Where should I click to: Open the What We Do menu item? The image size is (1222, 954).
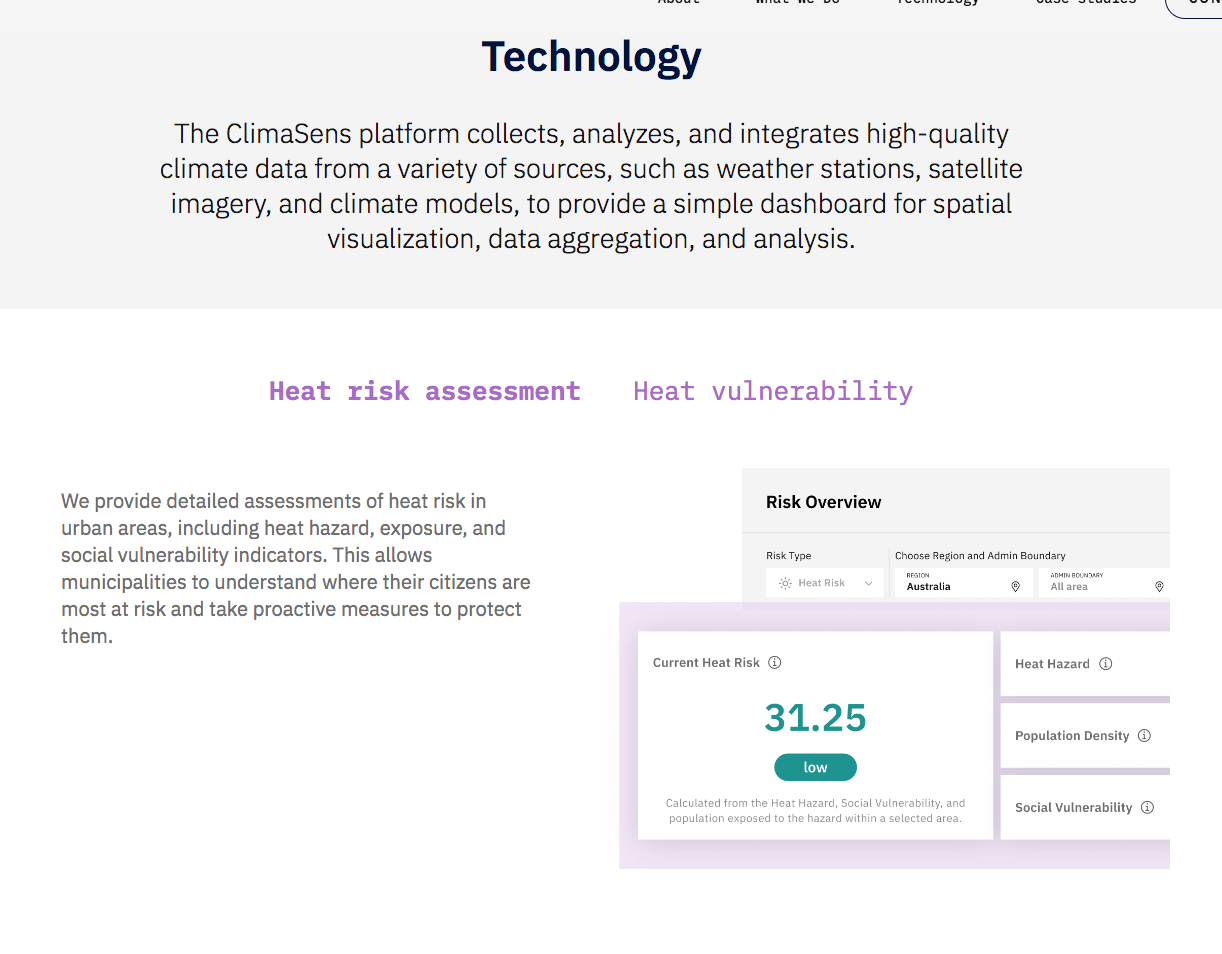(797, 3)
